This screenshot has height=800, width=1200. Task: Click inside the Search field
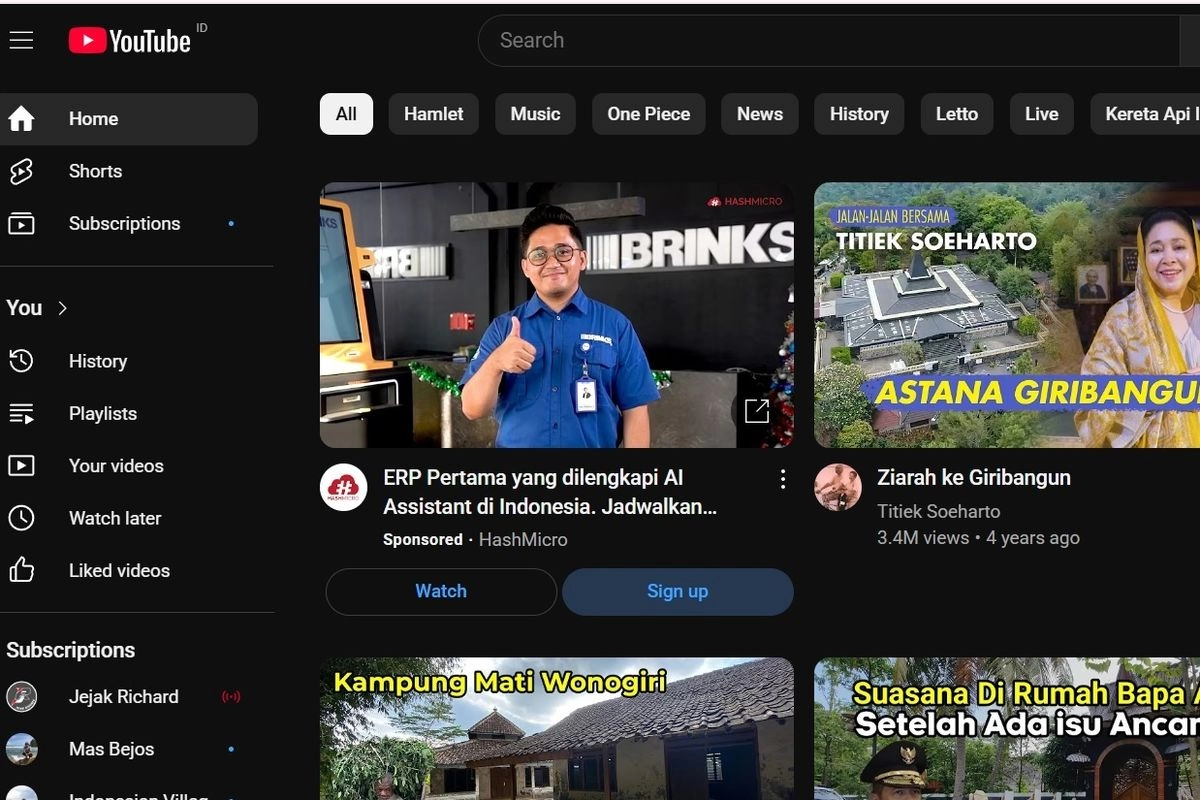coord(830,40)
